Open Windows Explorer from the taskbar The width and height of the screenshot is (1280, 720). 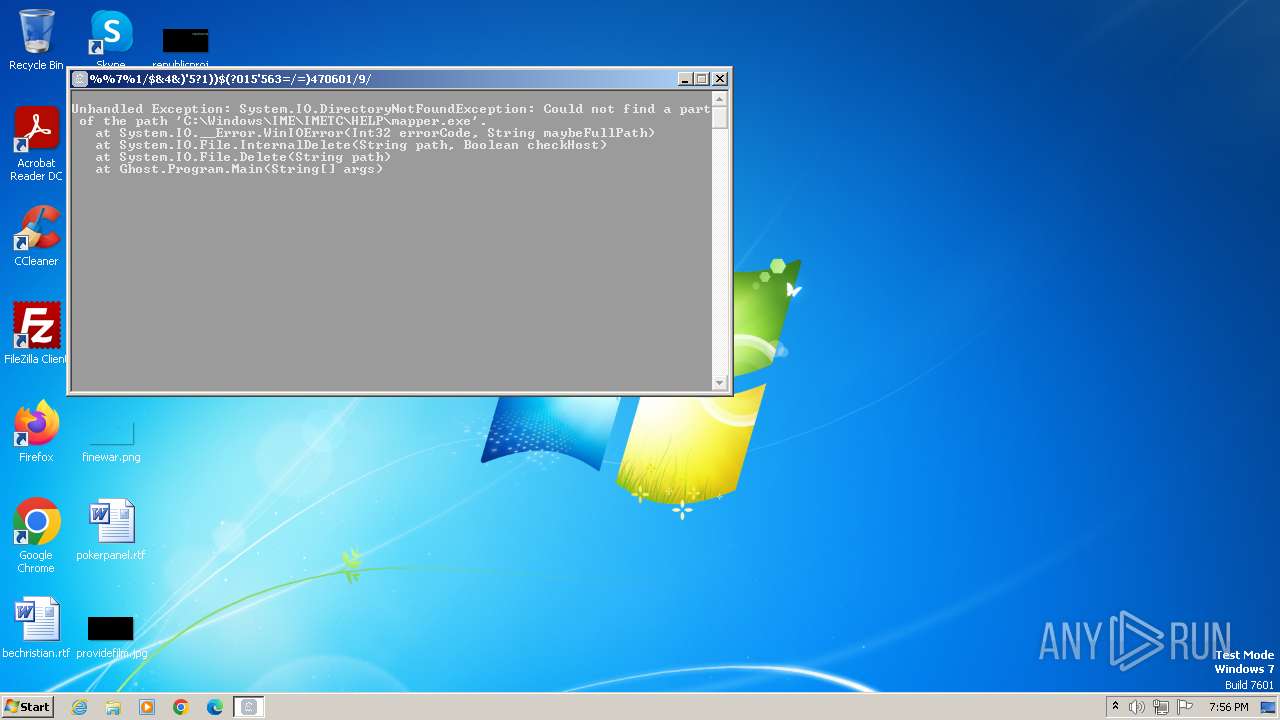tap(113, 707)
